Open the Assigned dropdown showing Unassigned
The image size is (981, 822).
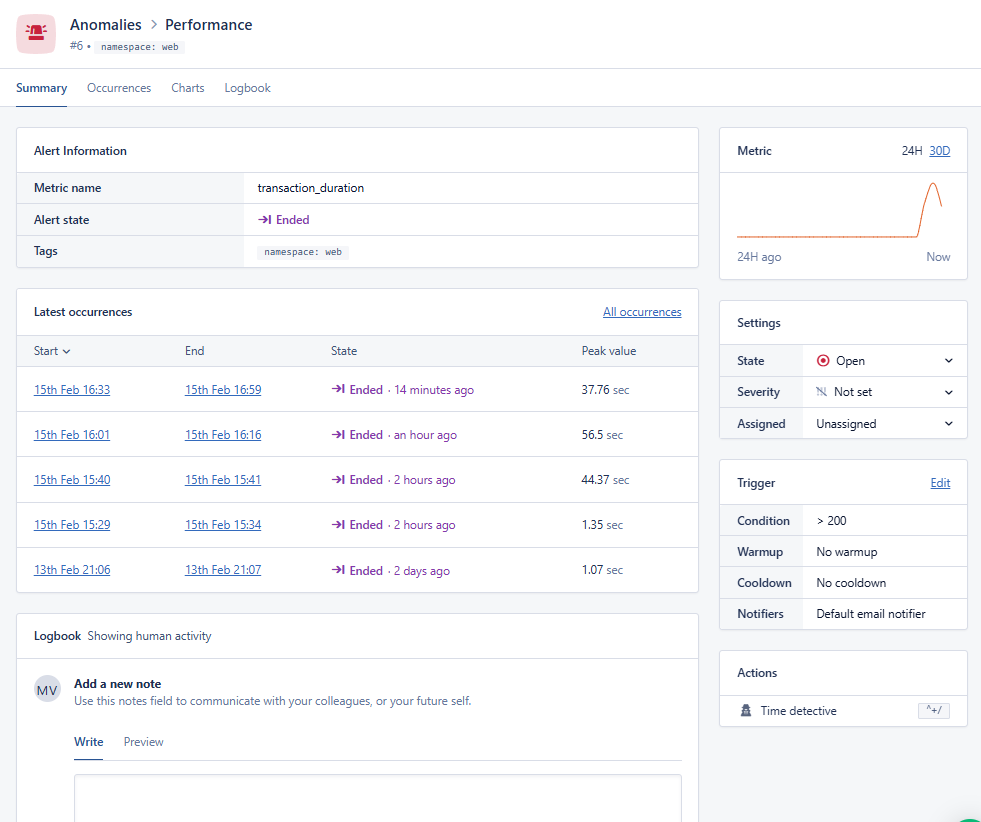point(884,424)
